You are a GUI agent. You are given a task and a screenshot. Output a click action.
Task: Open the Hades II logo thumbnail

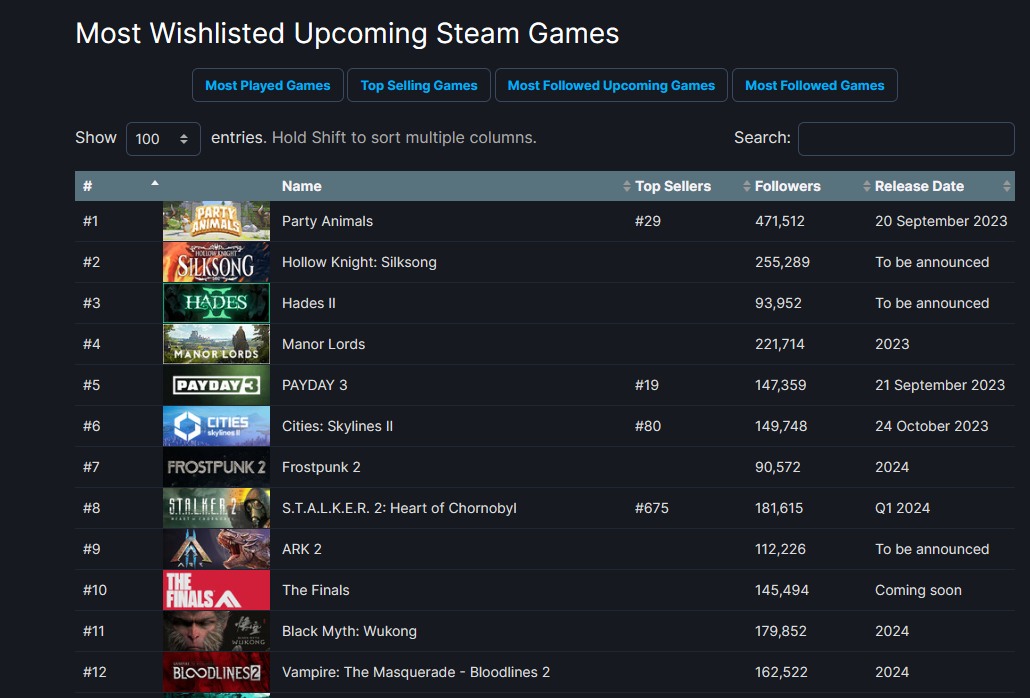[x=216, y=303]
